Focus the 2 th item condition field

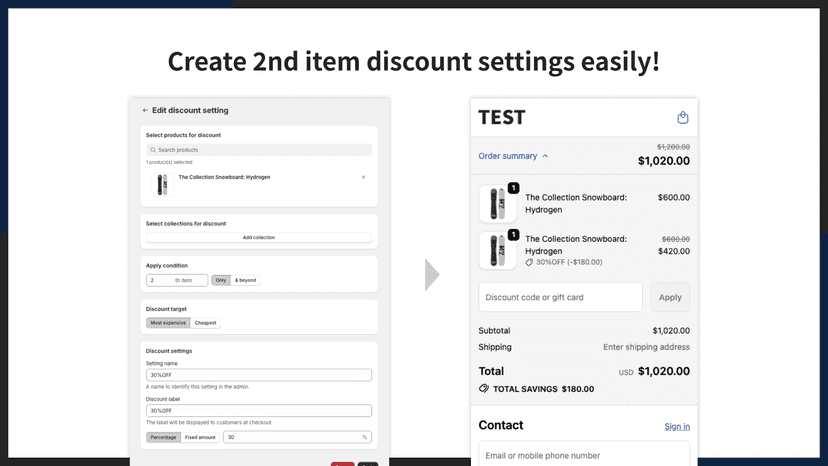pos(177,280)
